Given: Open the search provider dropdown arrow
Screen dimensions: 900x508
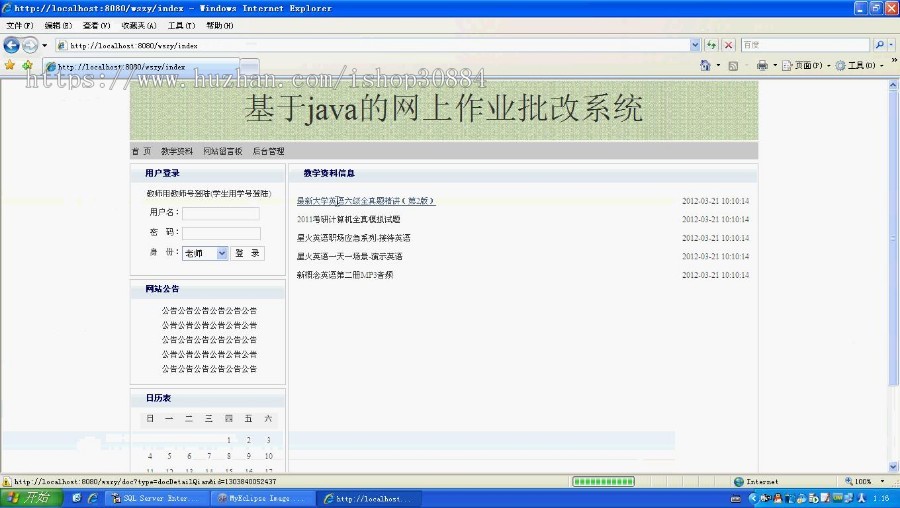Looking at the screenshot, I should coord(891,45).
